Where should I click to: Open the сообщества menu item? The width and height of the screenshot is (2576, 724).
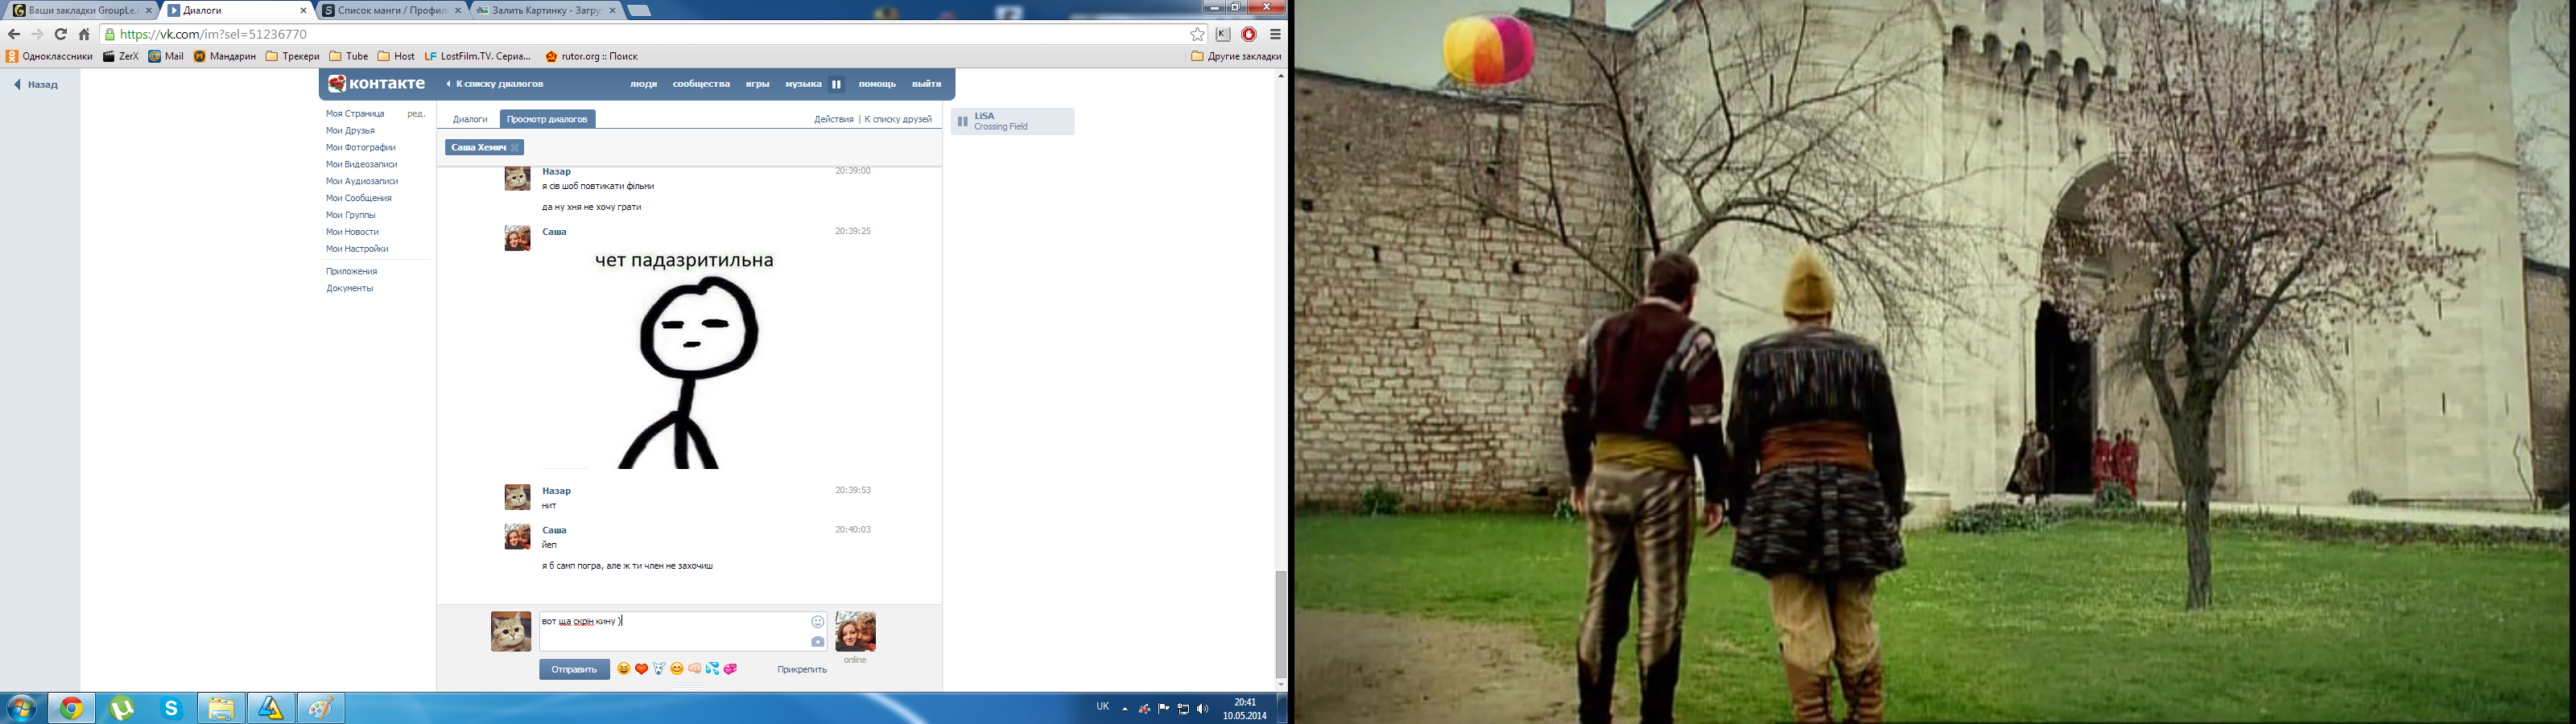coord(701,84)
